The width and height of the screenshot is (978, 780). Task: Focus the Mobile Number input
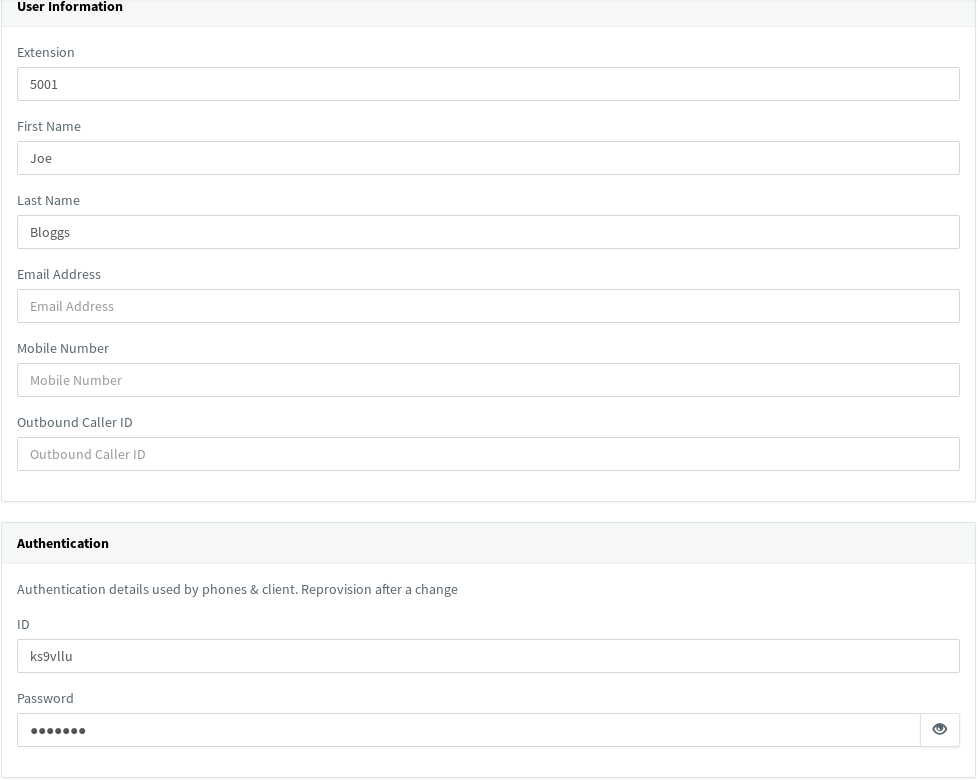tap(488, 380)
